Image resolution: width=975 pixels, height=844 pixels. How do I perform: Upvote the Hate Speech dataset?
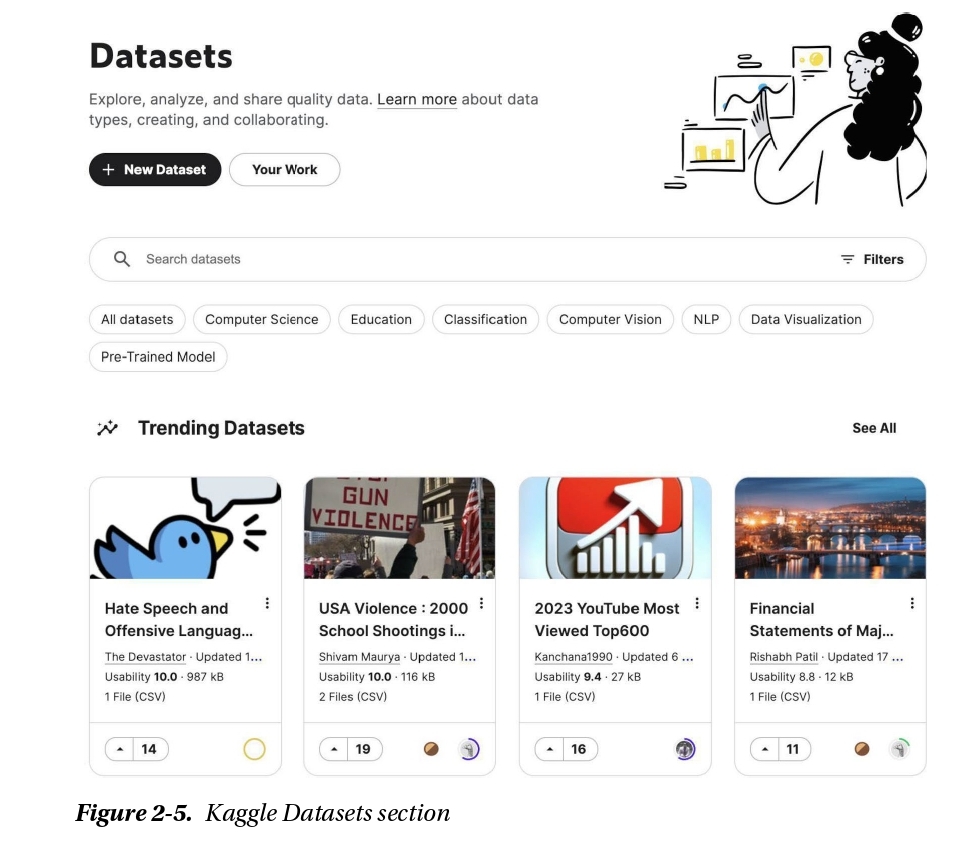(x=120, y=749)
